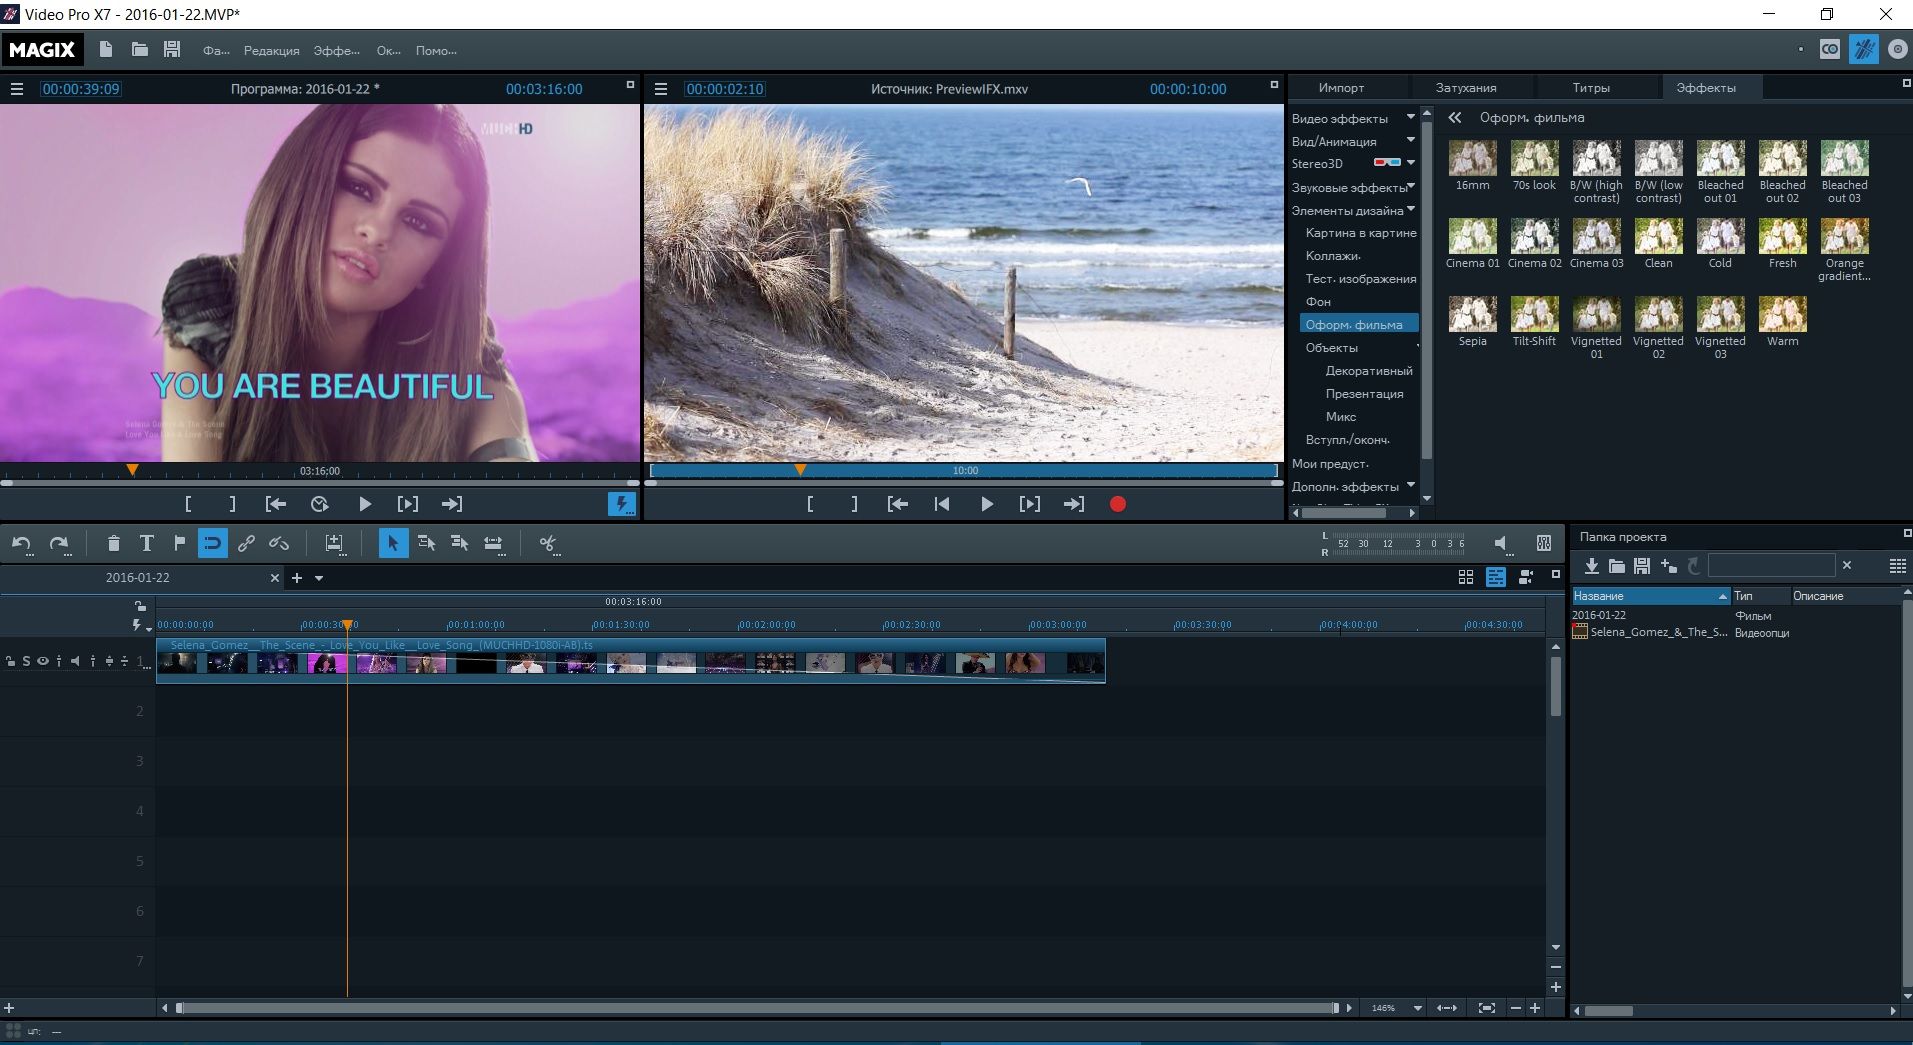Import file into project folder icon
1913x1045 pixels.
pyautogui.click(x=1591, y=566)
